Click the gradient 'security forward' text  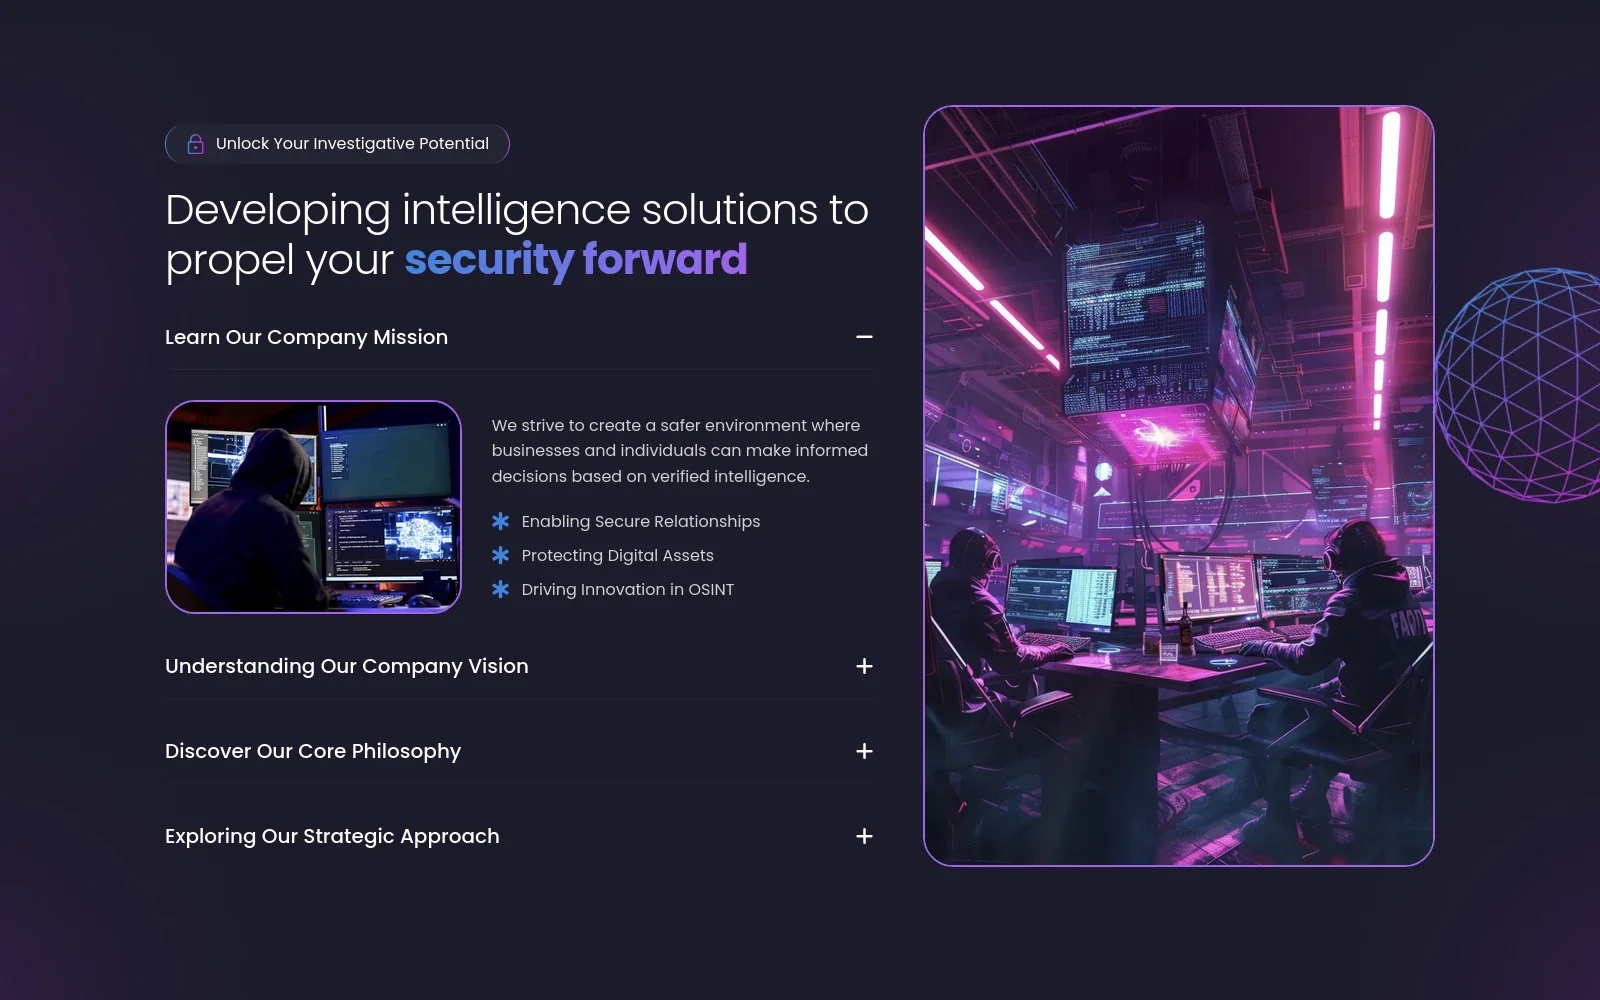[x=575, y=260]
